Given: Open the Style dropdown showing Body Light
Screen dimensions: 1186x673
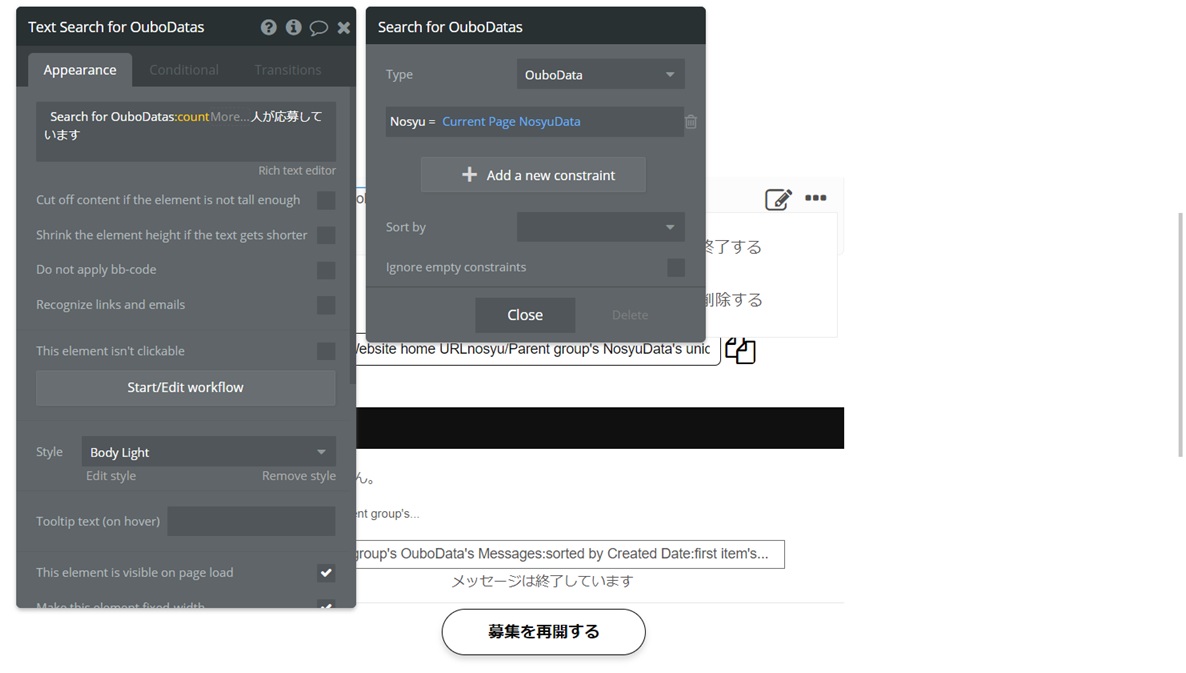Looking at the screenshot, I should (x=209, y=452).
